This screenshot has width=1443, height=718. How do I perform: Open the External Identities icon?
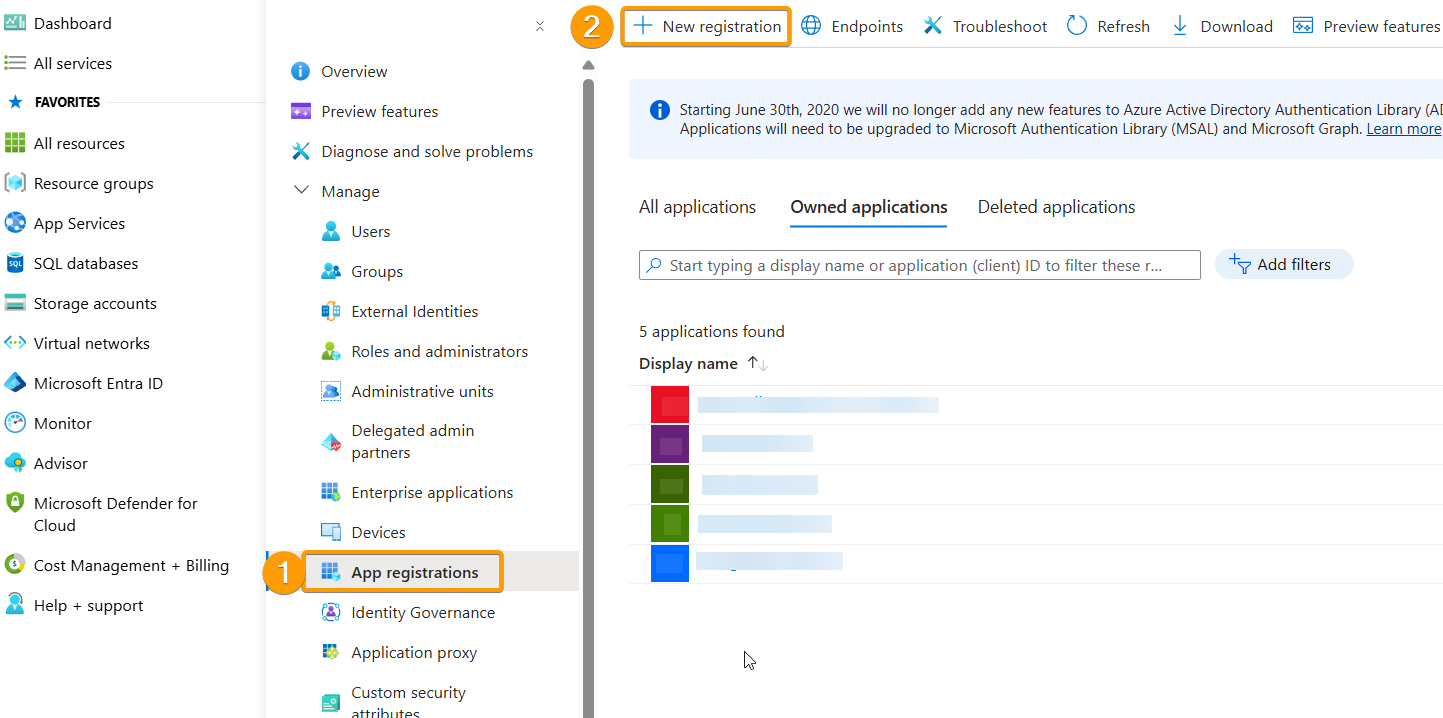coord(331,311)
